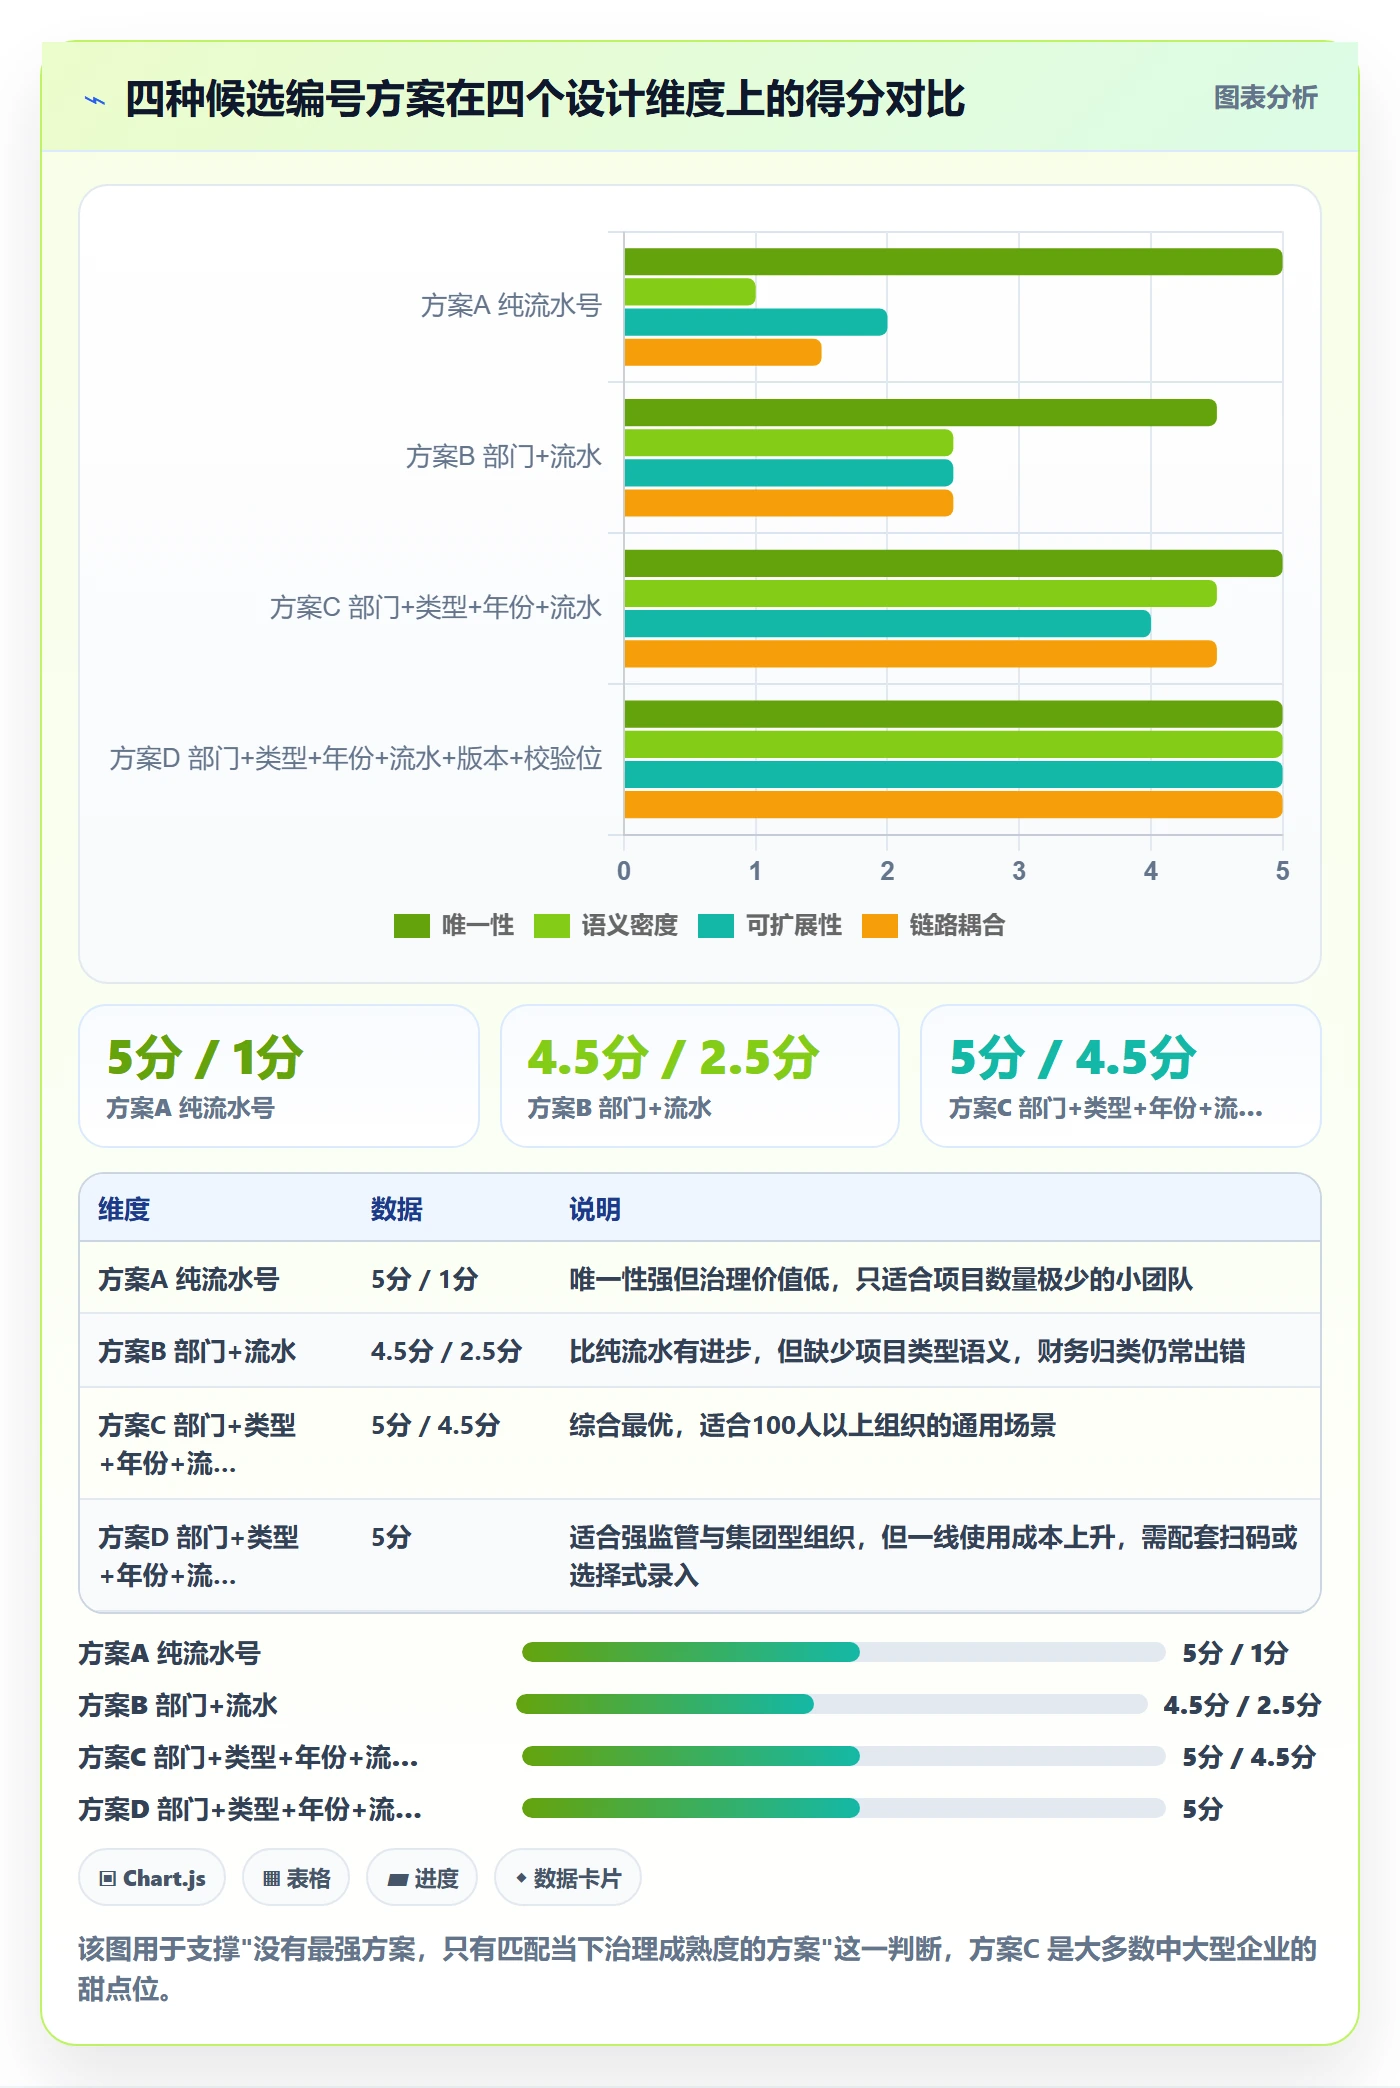Select description 综合最优，适合100人以上组织的通用场景
Image resolution: width=1400 pixels, height=2088 pixels.
point(813,1425)
